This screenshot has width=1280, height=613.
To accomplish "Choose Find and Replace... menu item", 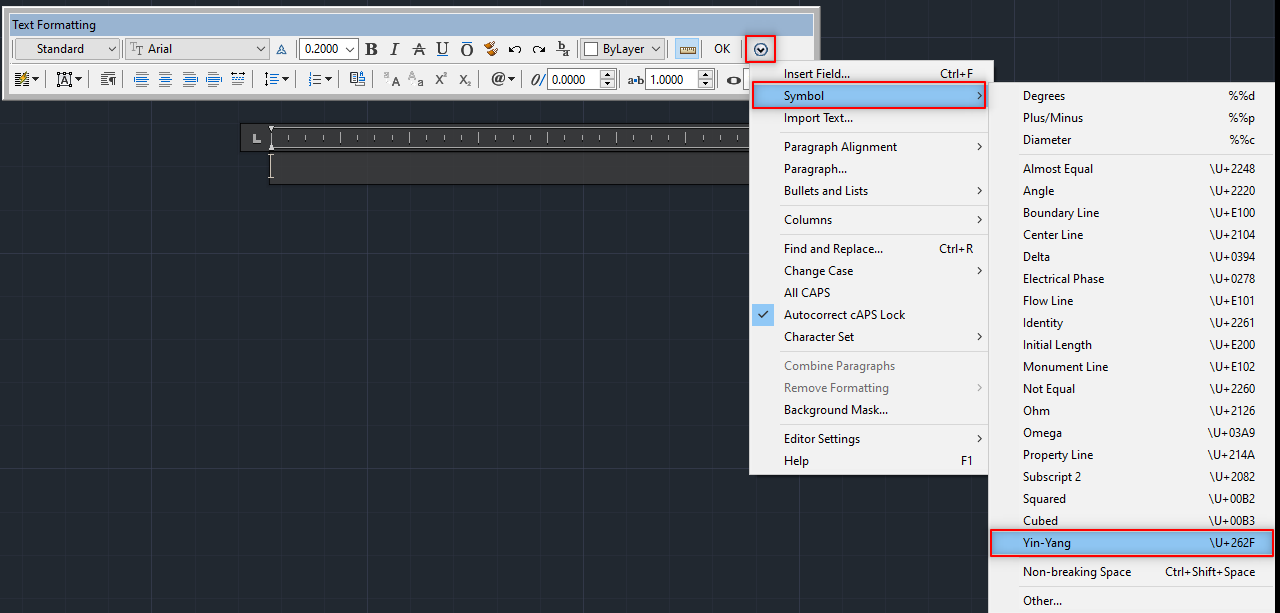I will [868, 249].
